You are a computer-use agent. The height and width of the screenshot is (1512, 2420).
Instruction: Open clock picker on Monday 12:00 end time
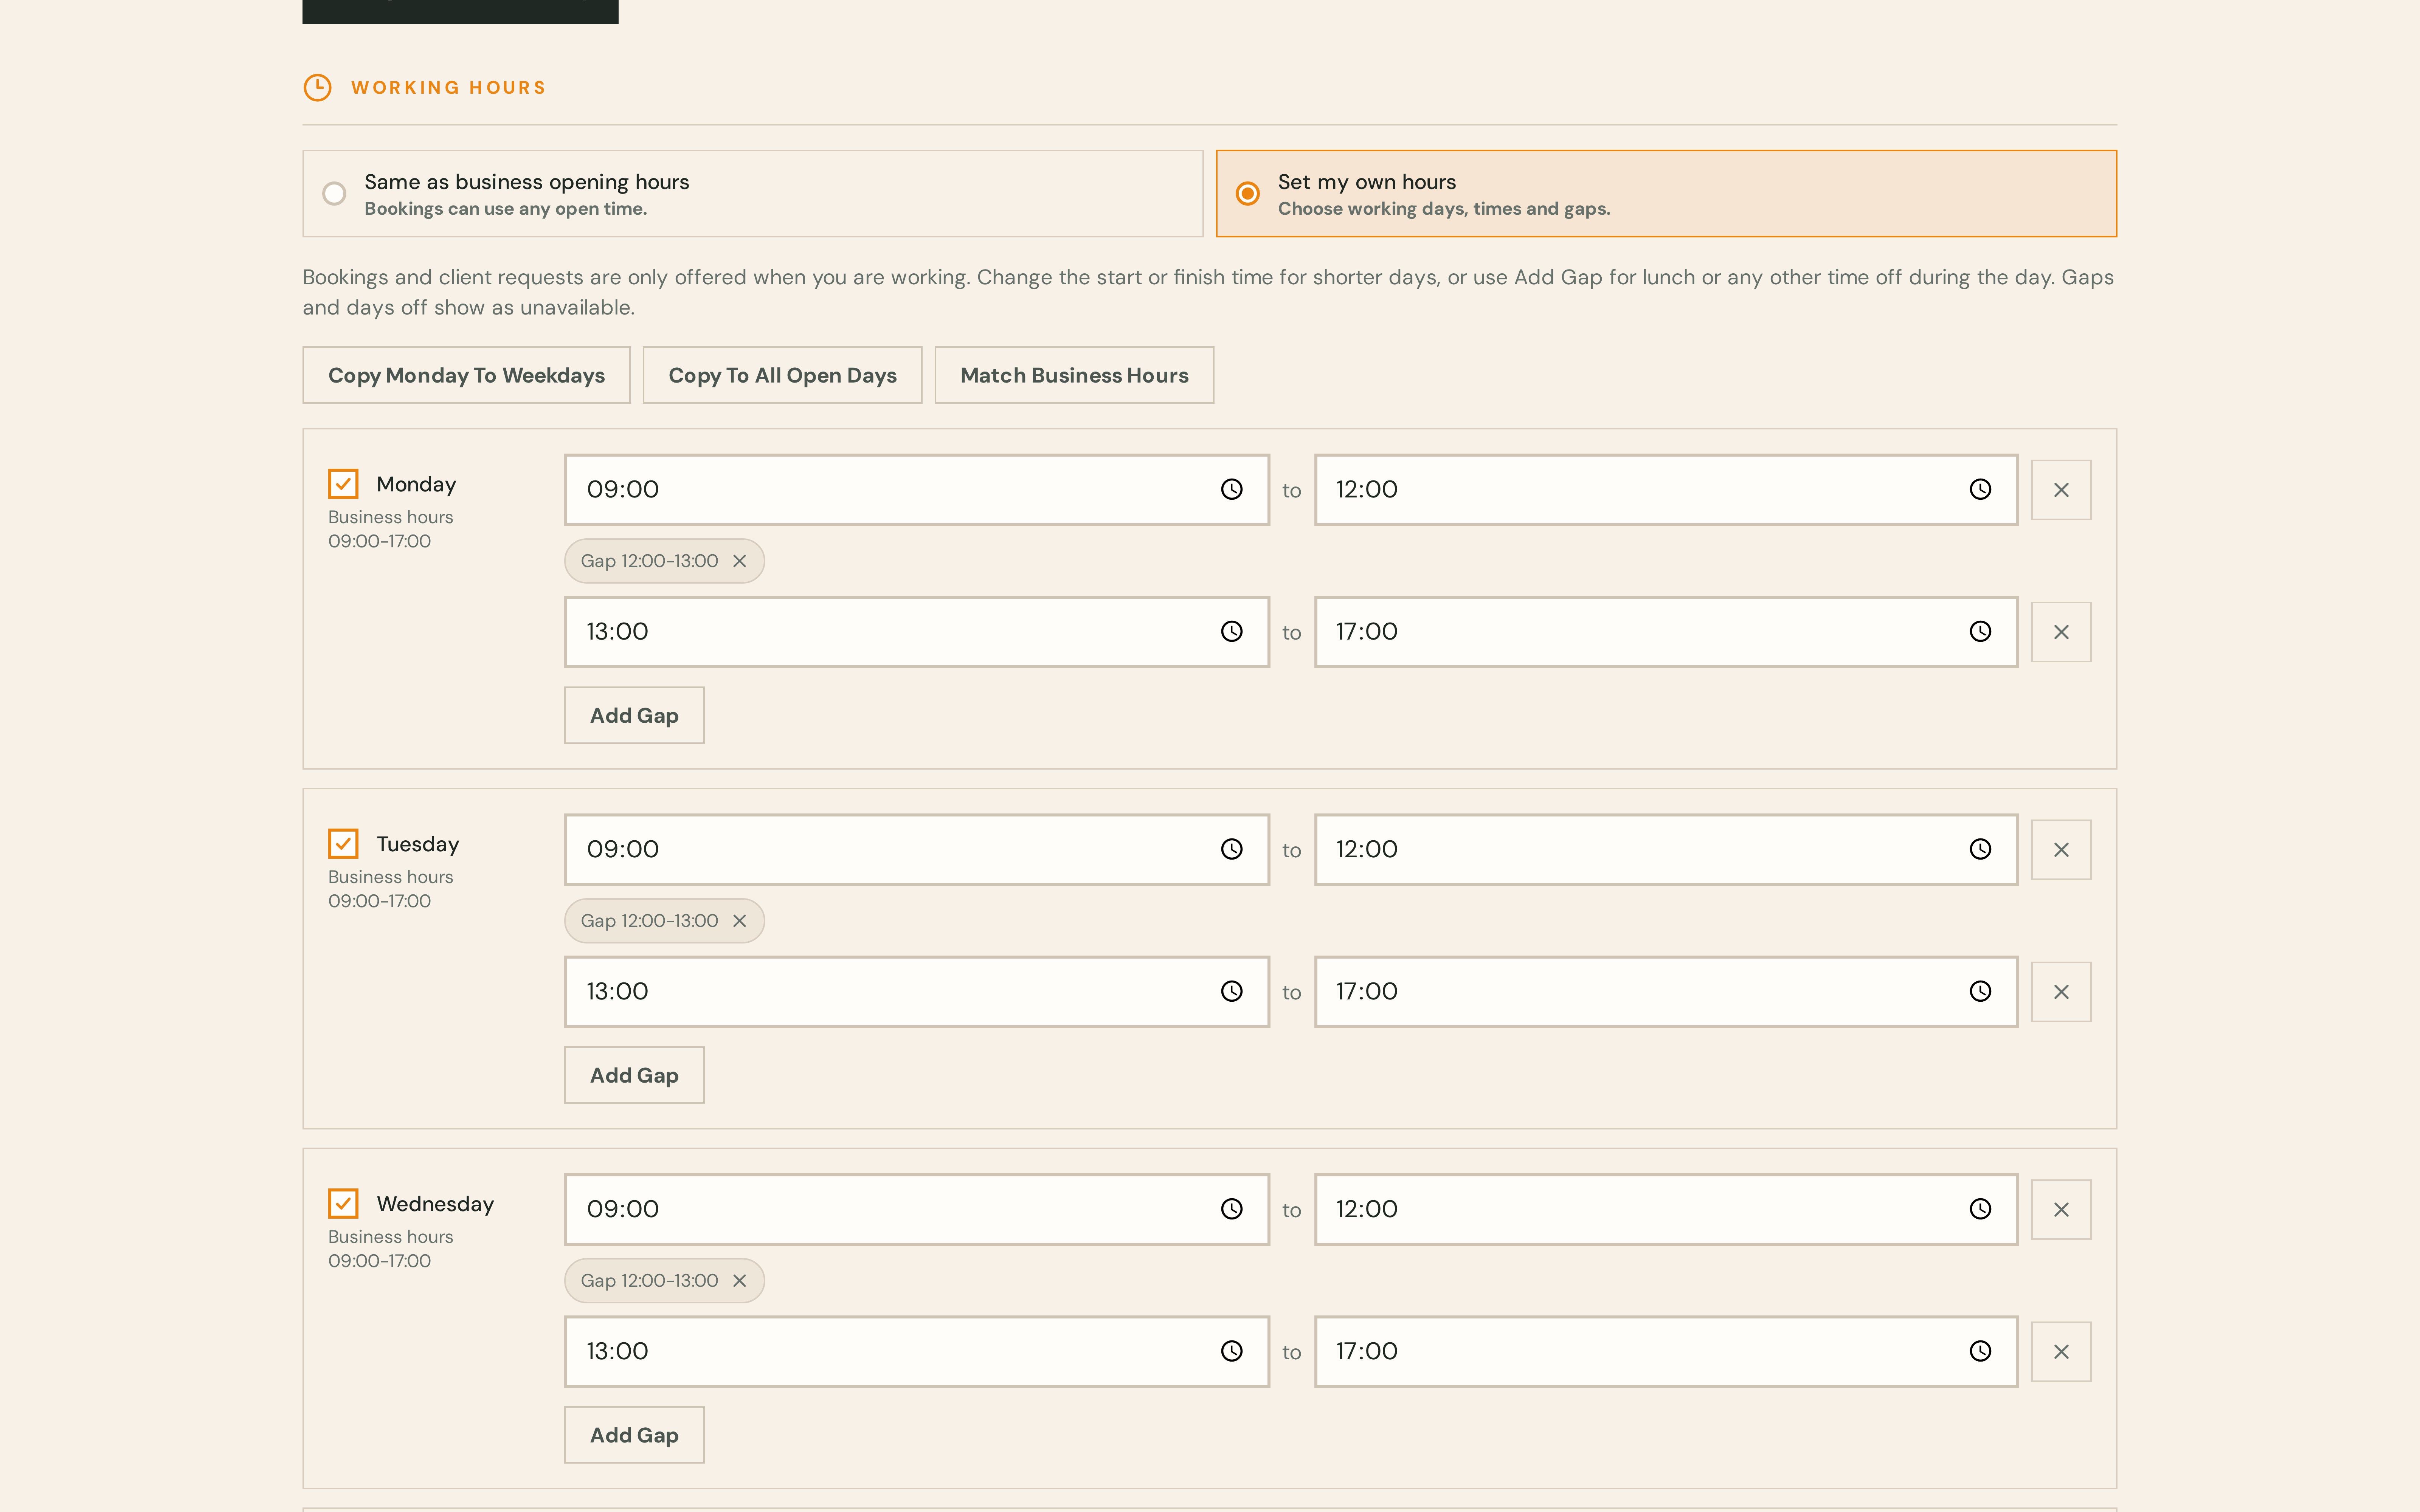(x=1980, y=489)
